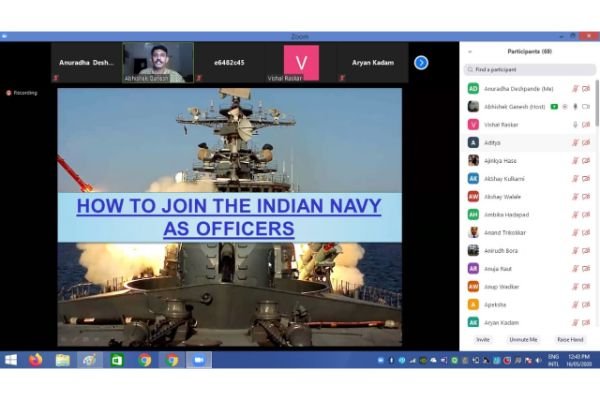
Task: Open File Explorer from the taskbar
Action: (62, 360)
